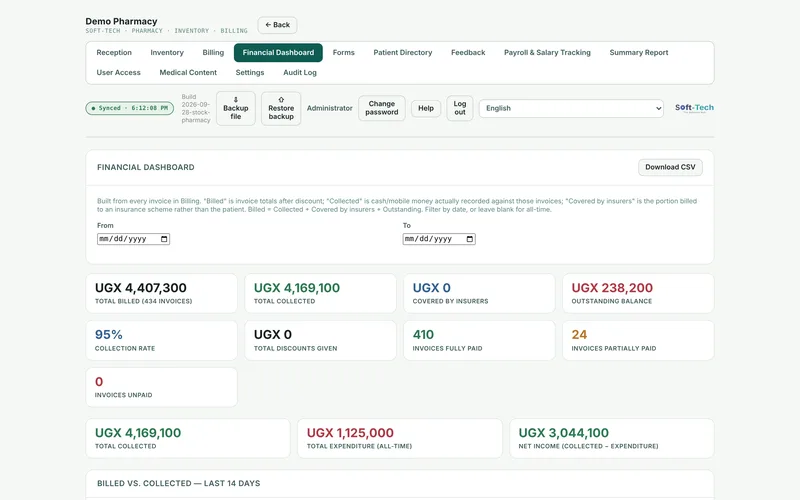Image resolution: width=800 pixels, height=500 pixels.
Task: Click the Billed vs. Collected section heading
Action: coord(179,483)
